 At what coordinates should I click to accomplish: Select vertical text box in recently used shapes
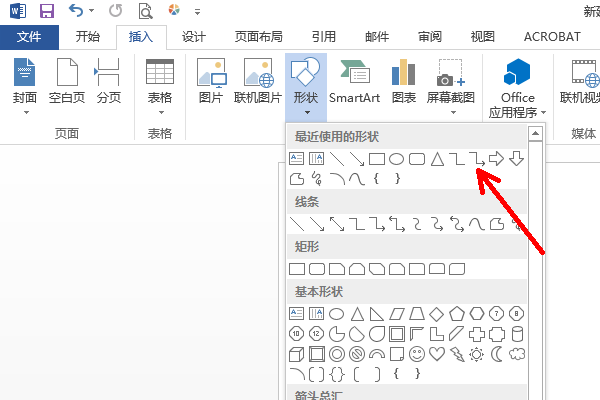(316, 158)
